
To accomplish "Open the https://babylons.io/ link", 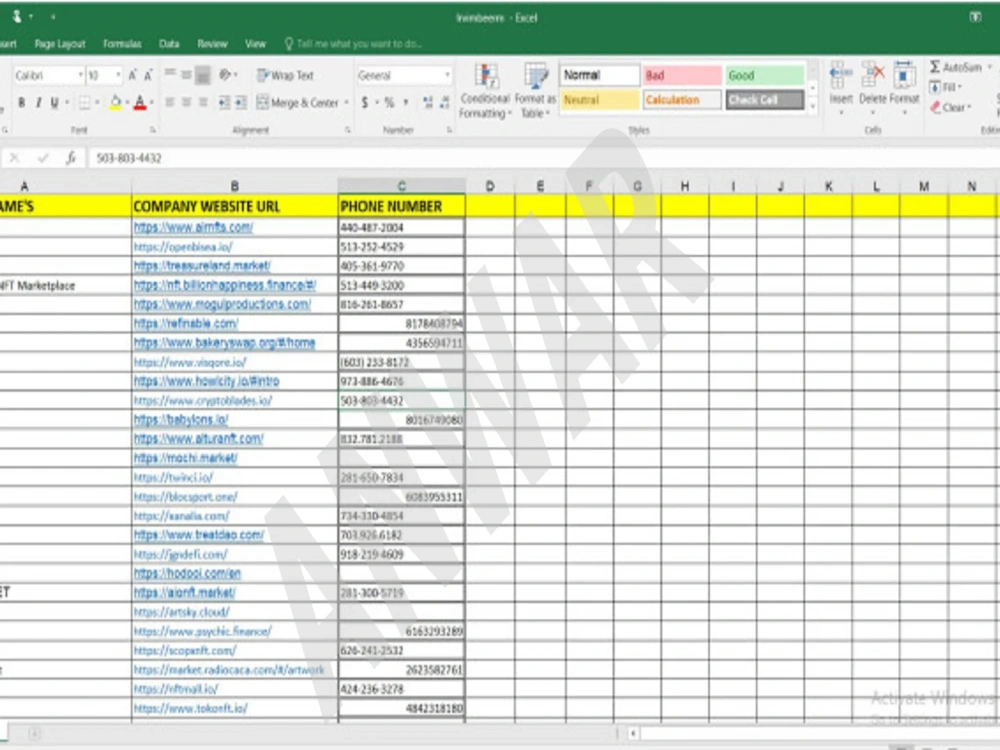I will click(x=181, y=420).
